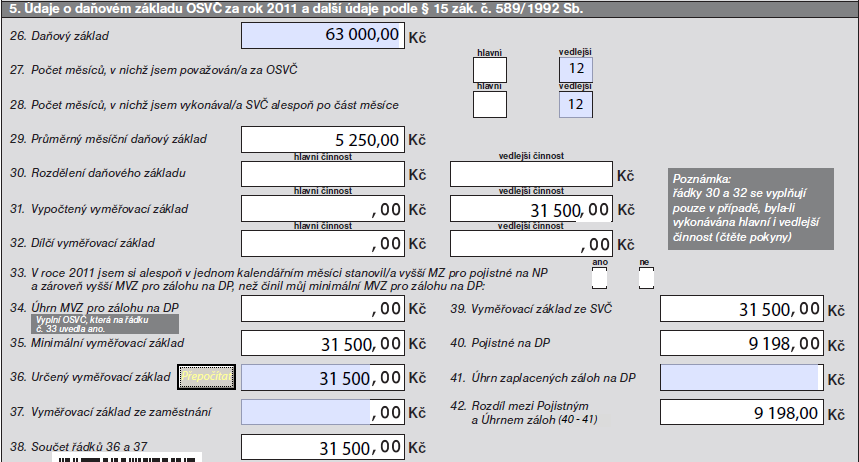
Task: Select the Úhrn MVZ pro zálohu field
Action: pos(323,310)
